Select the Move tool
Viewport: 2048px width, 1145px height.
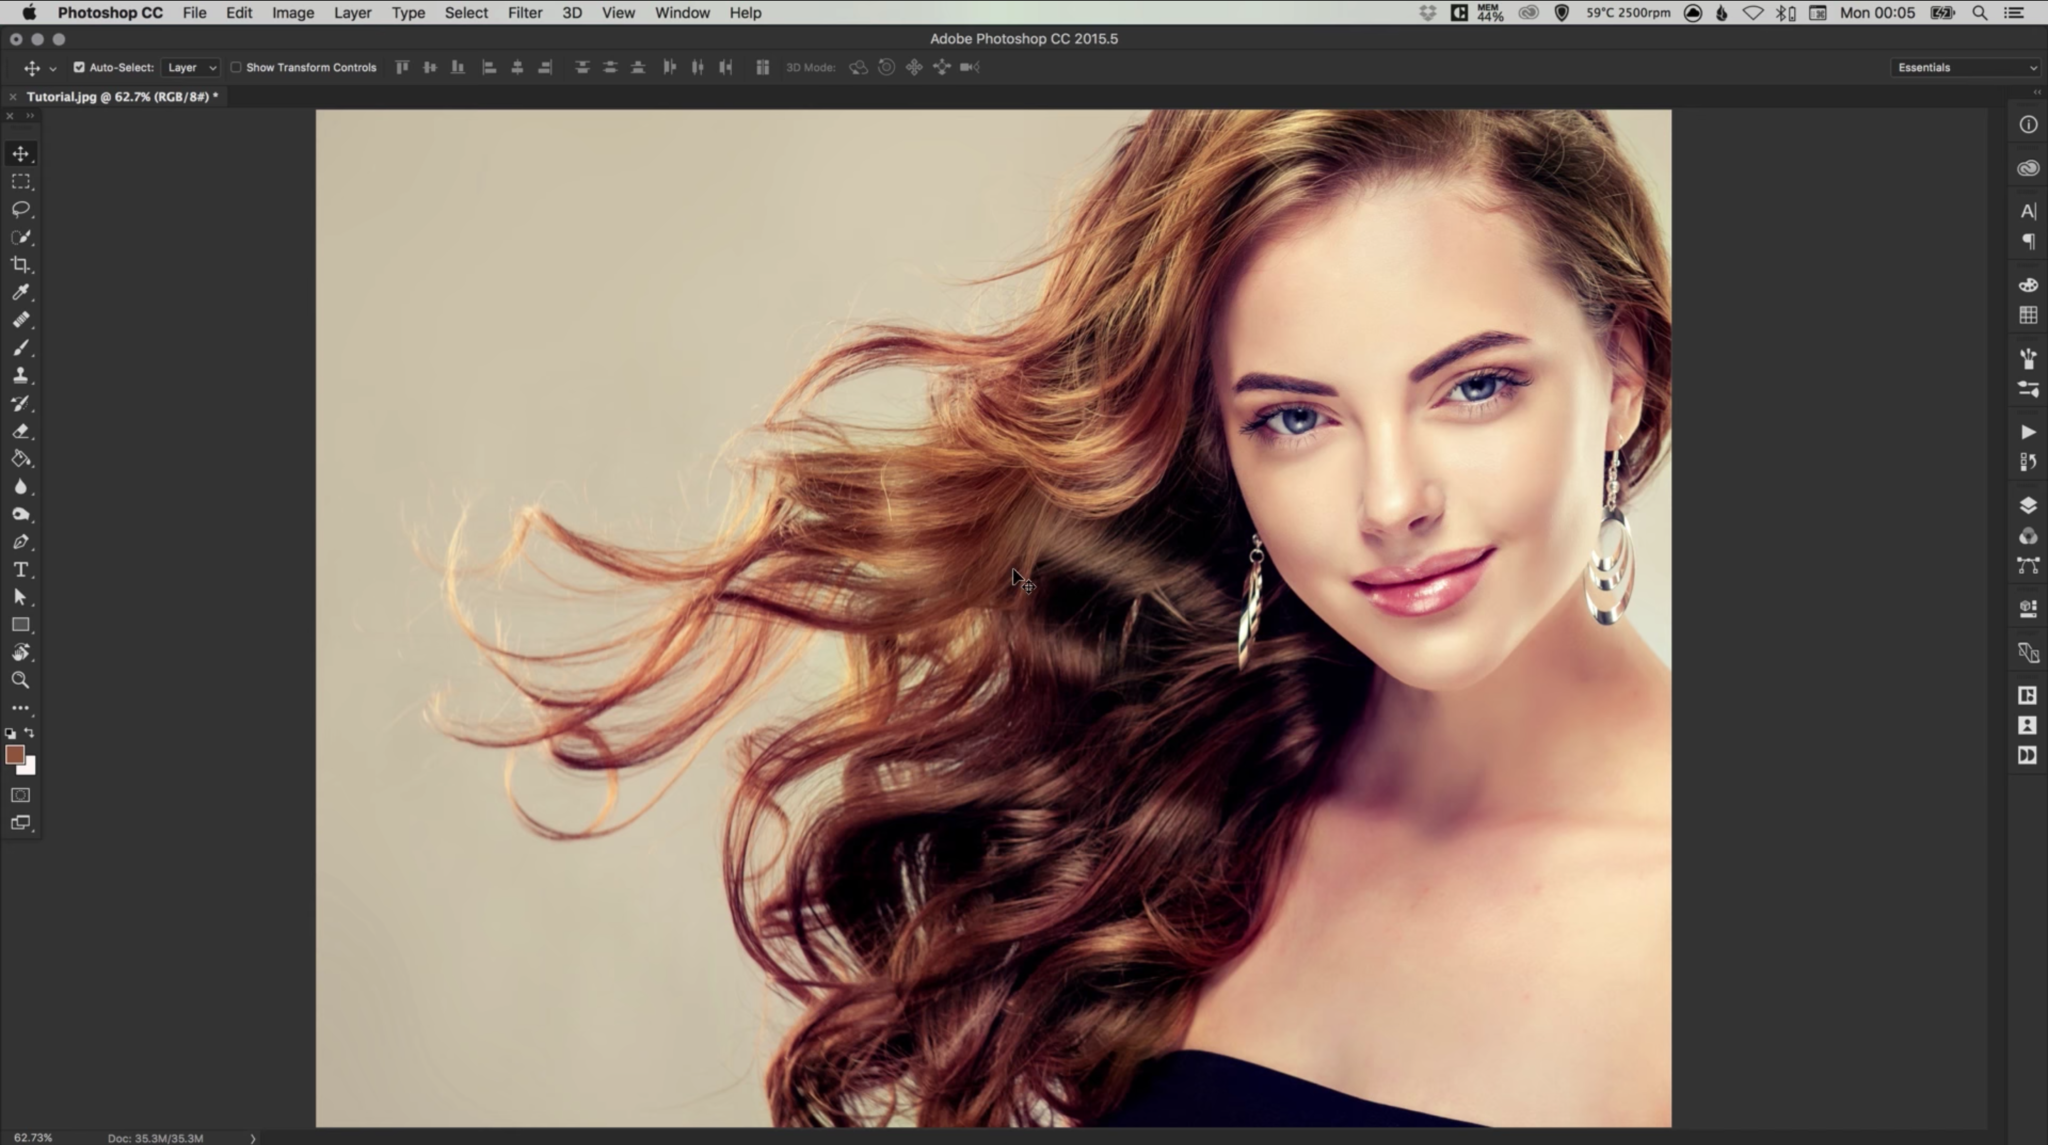coord(21,152)
